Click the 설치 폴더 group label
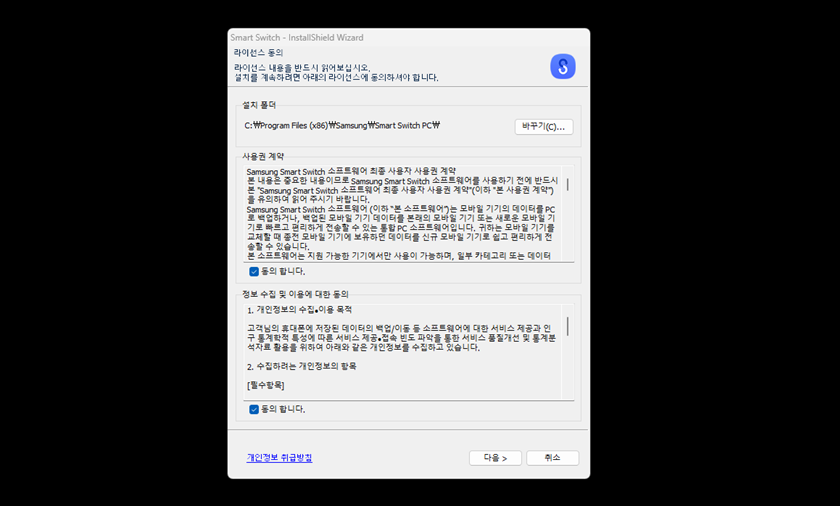The height and width of the screenshot is (506, 840). pos(259,105)
